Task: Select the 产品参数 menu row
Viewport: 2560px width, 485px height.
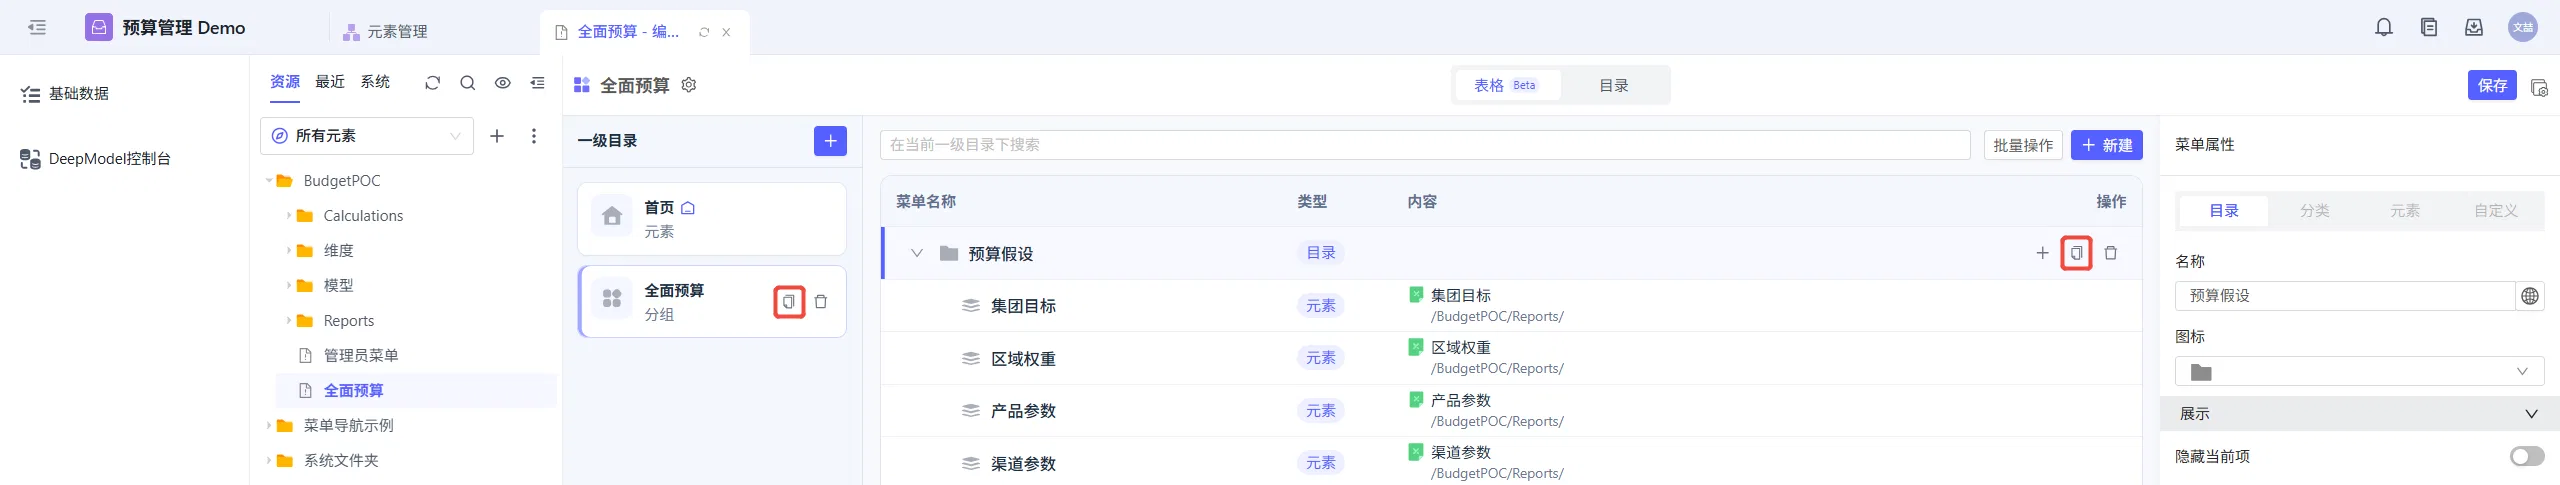Action: click(1512, 411)
